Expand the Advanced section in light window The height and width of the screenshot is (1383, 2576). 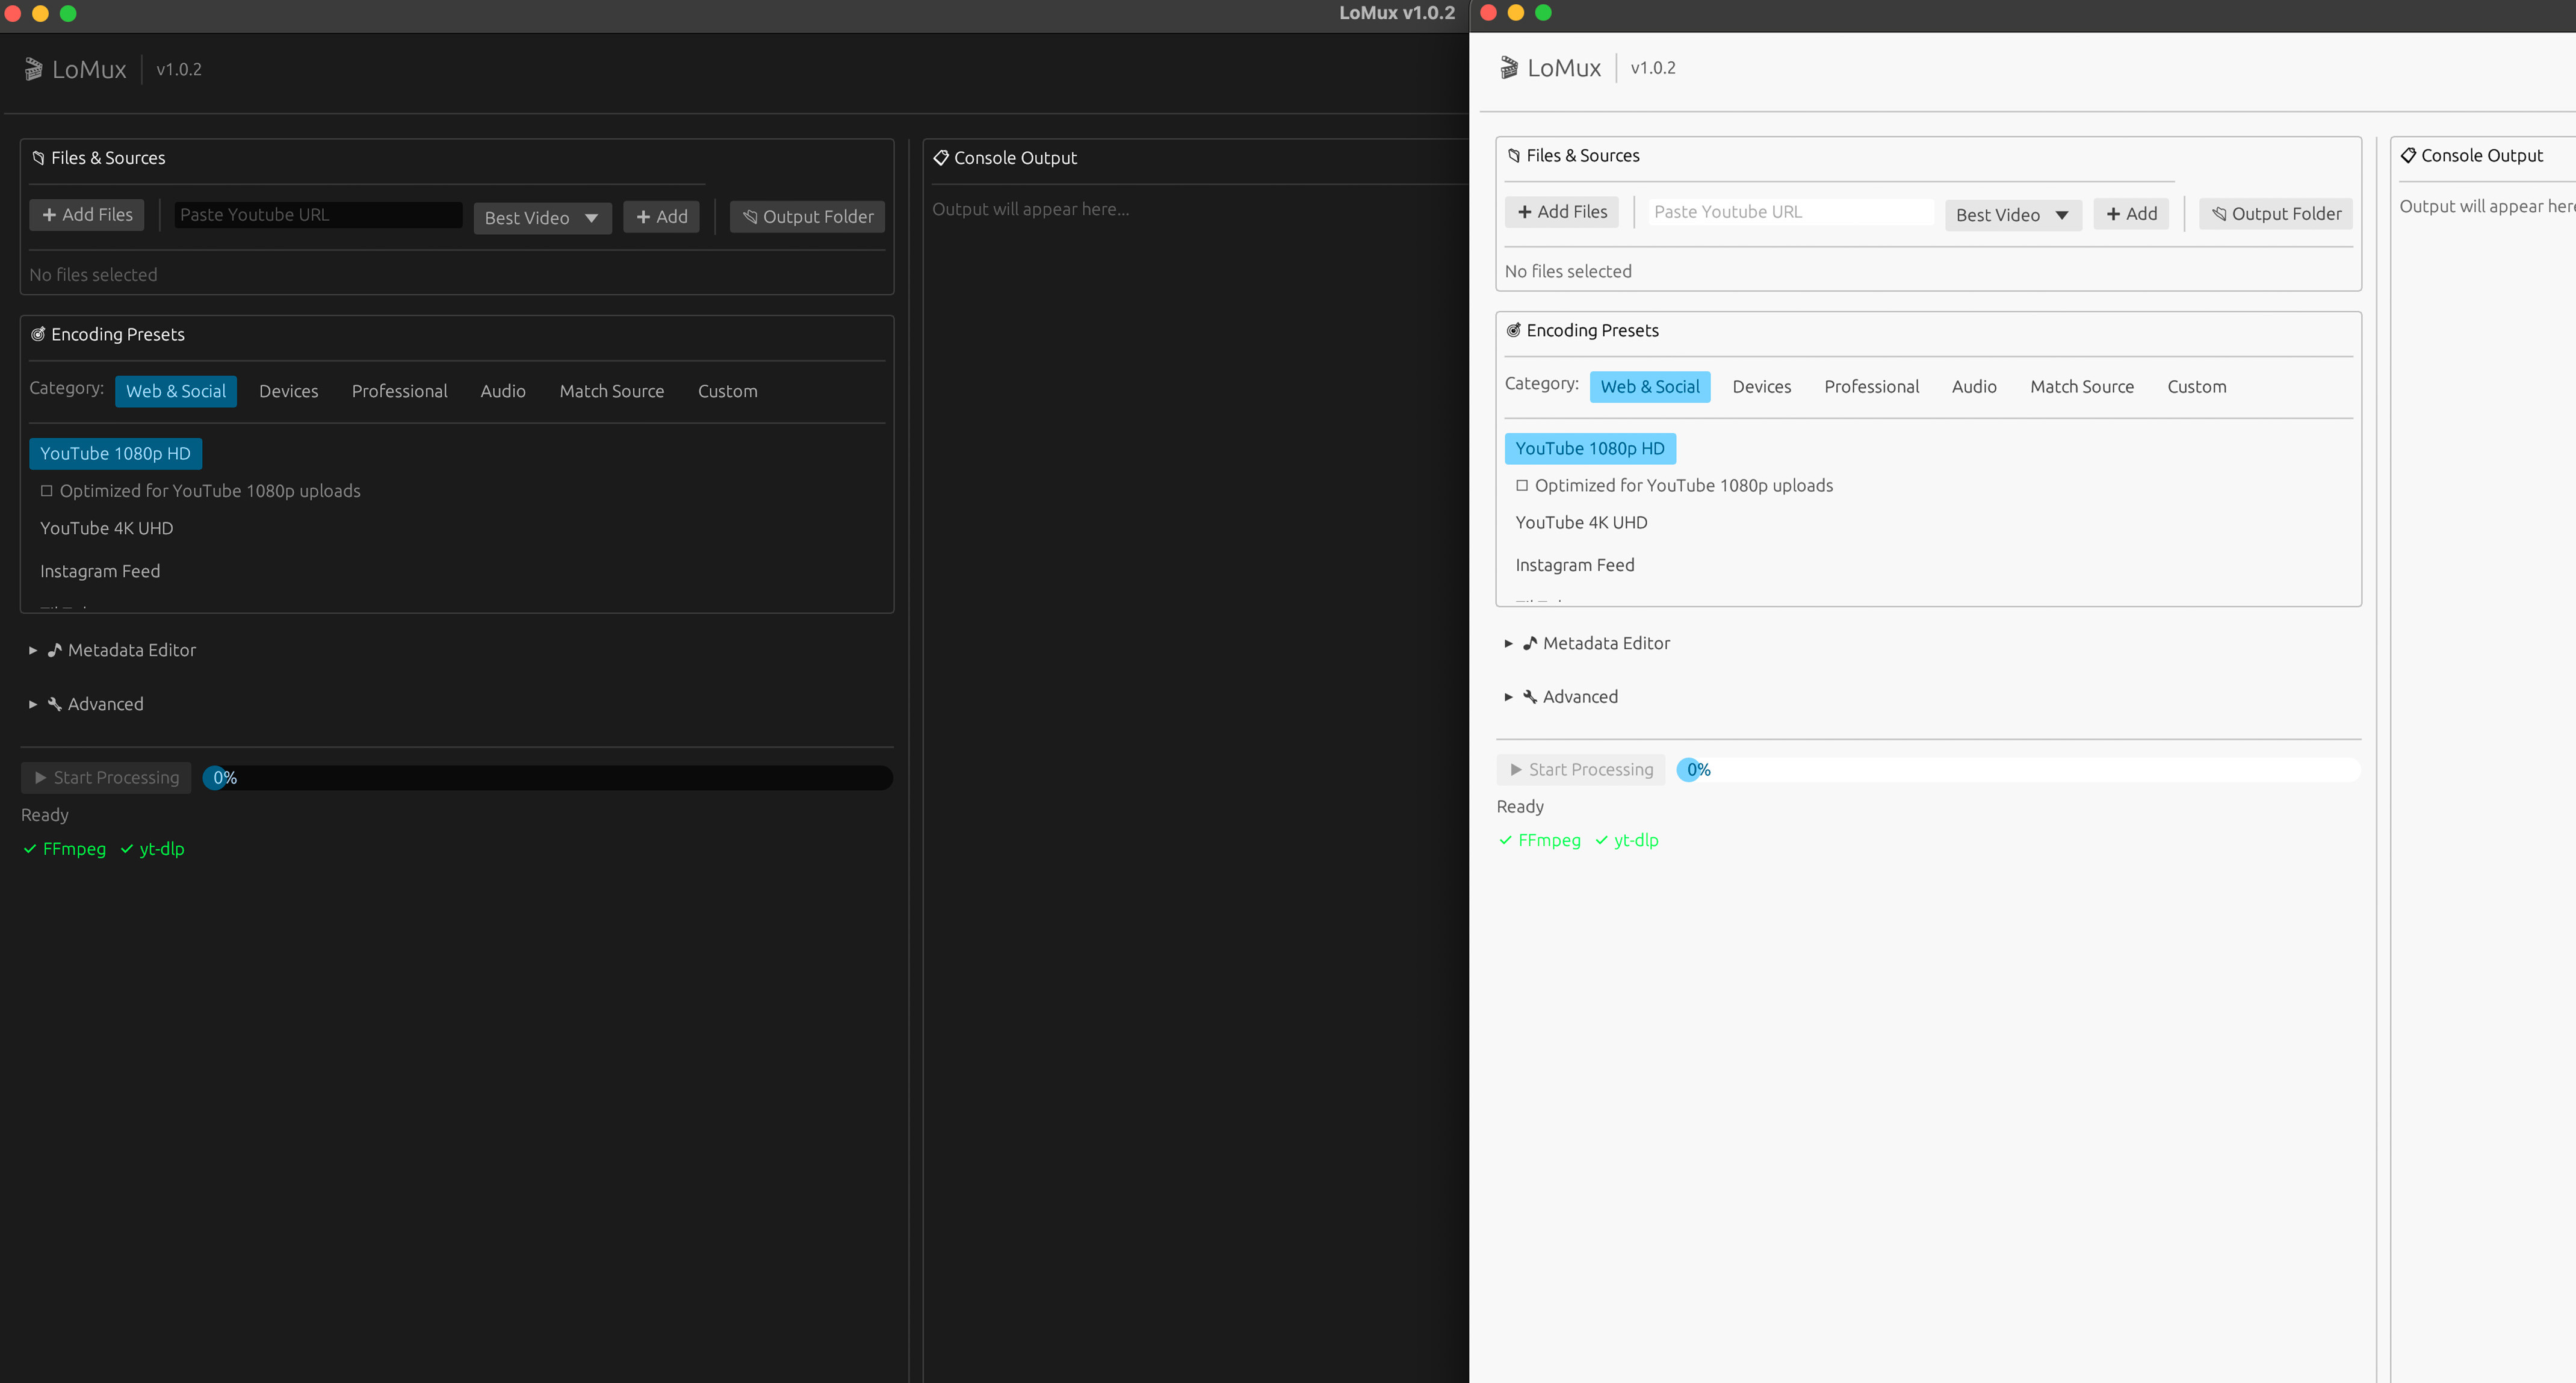point(1508,697)
